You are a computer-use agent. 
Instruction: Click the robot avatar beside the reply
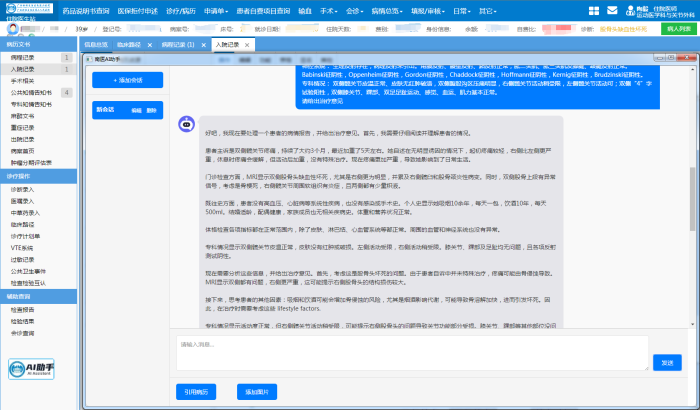pos(184,126)
